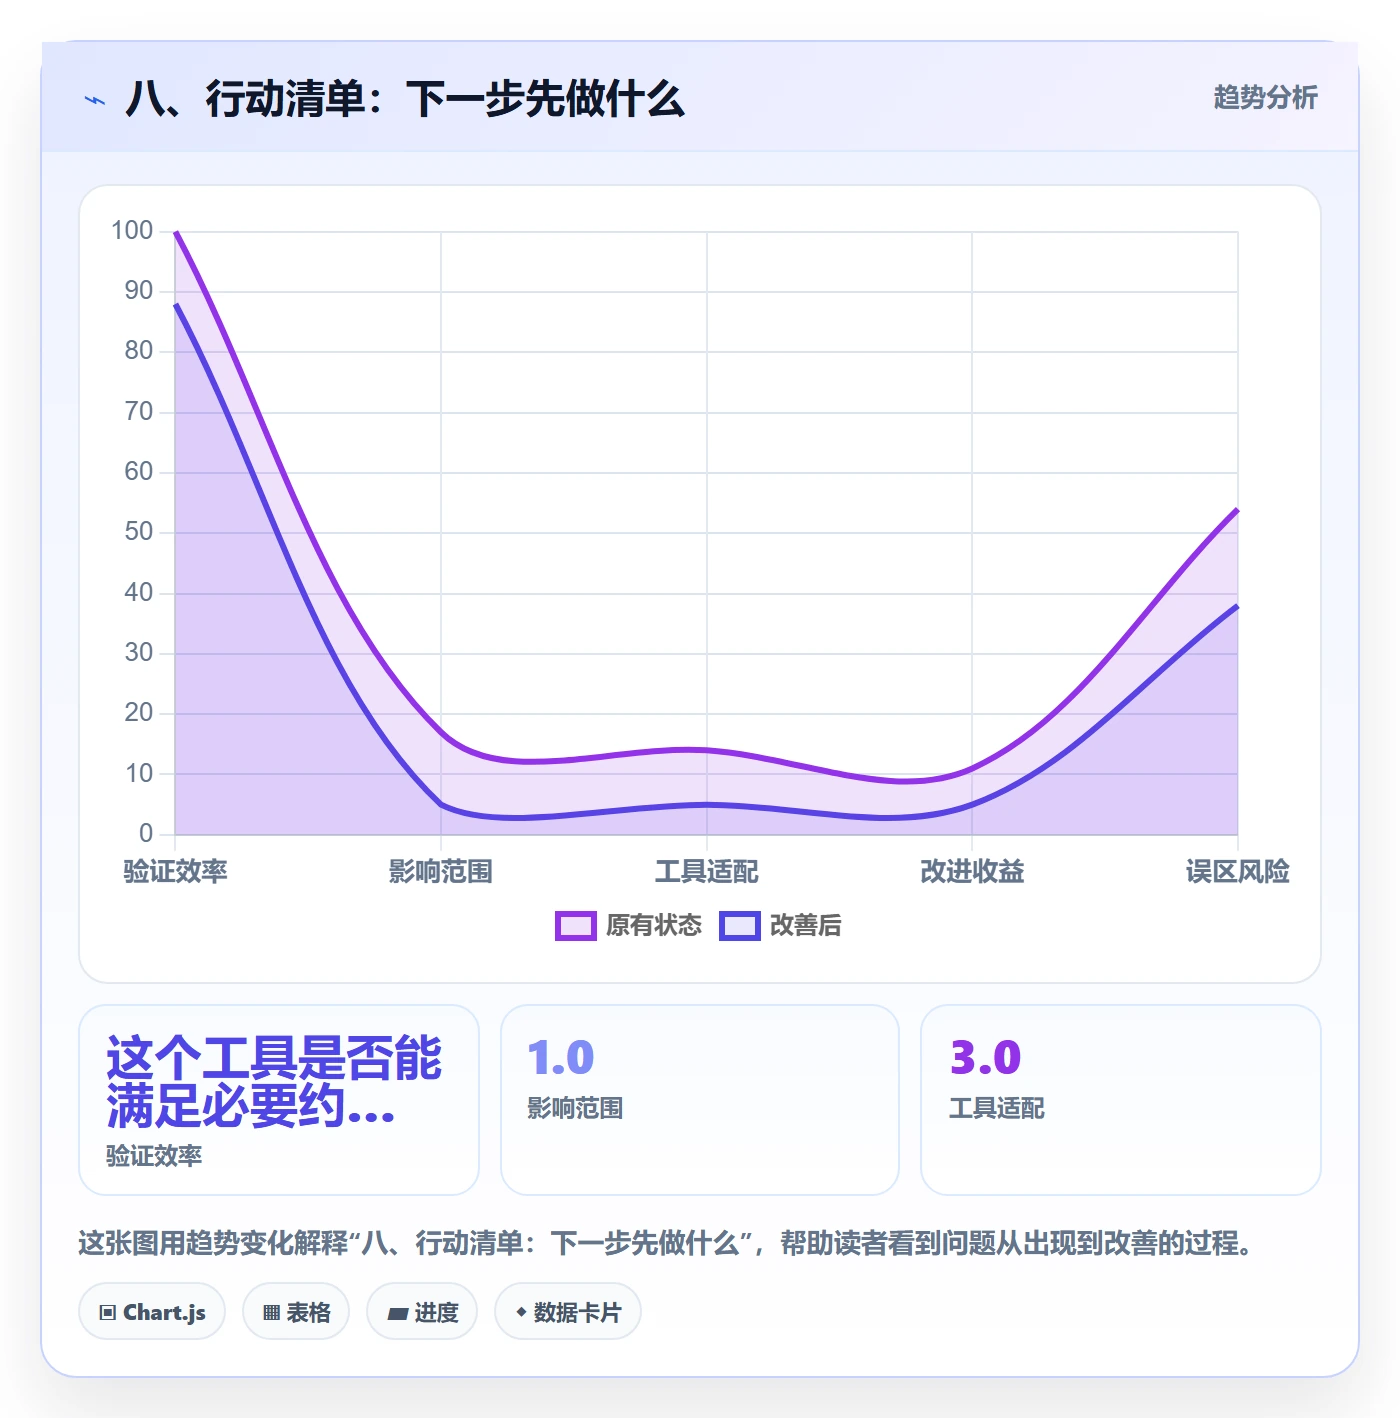Click the 数据卡片 chip diamond icon
This screenshot has width=1400, height=1418.
(521, 1312)
